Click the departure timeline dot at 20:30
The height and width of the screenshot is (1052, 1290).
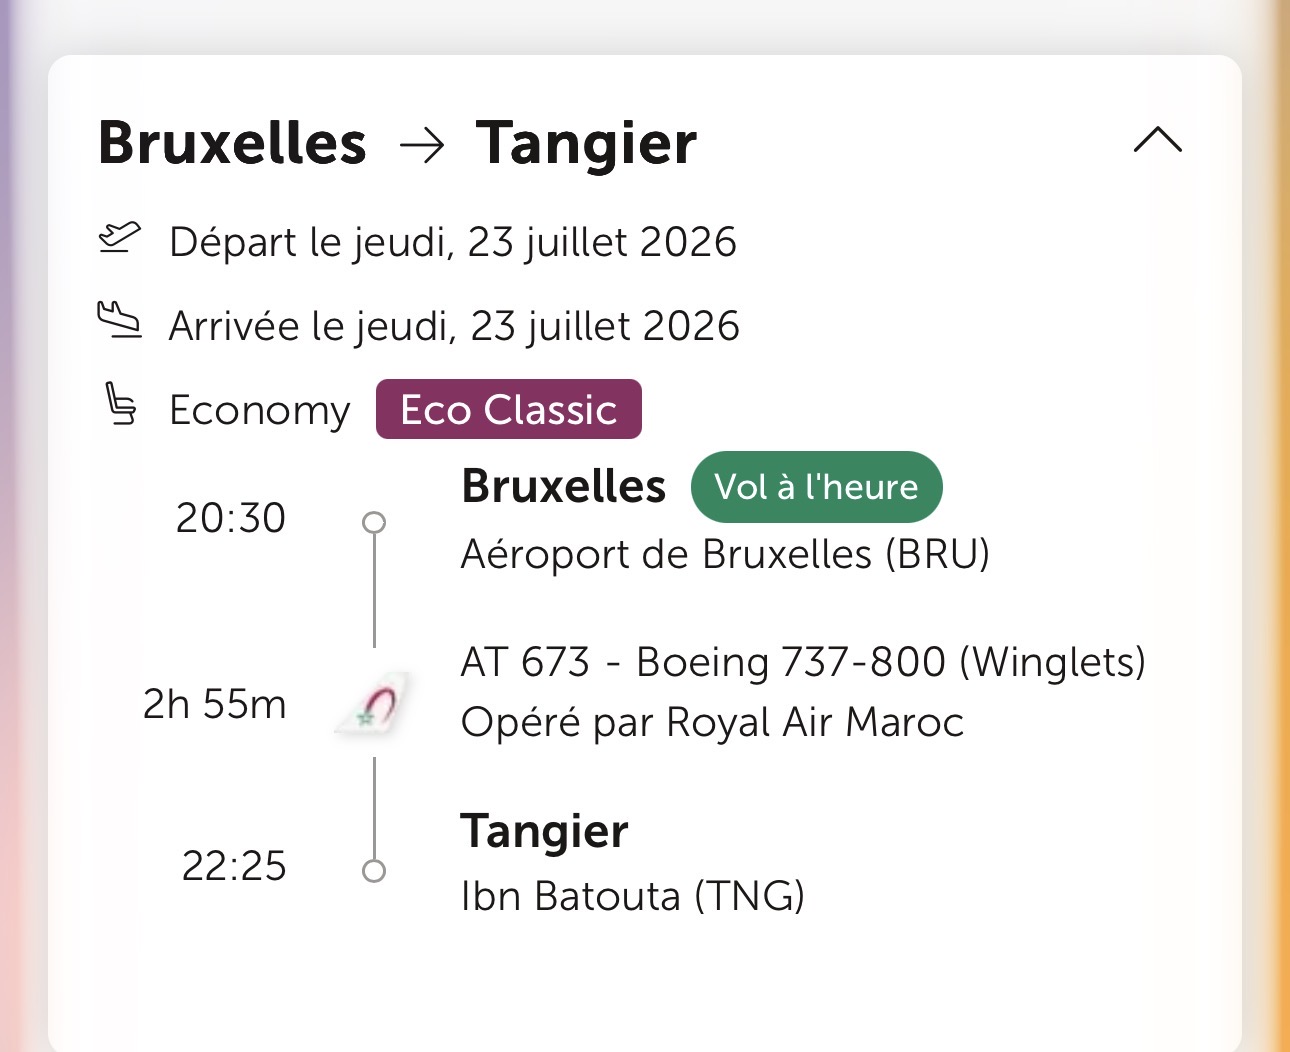tap(374, 522)
